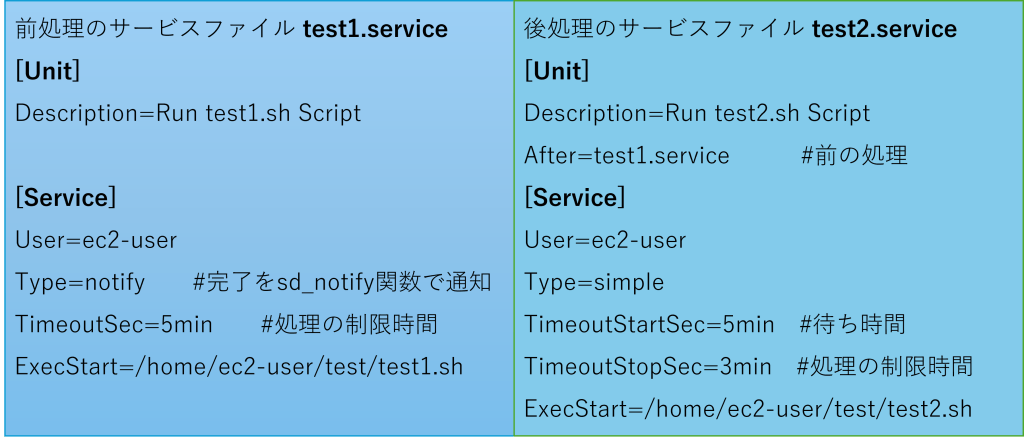Select the Description=Run test1.sh Script line

point(188,113)
